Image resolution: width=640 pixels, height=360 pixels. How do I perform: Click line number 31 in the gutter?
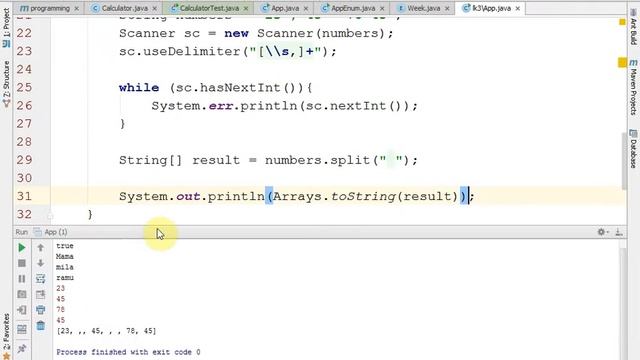tap(24, 196)
